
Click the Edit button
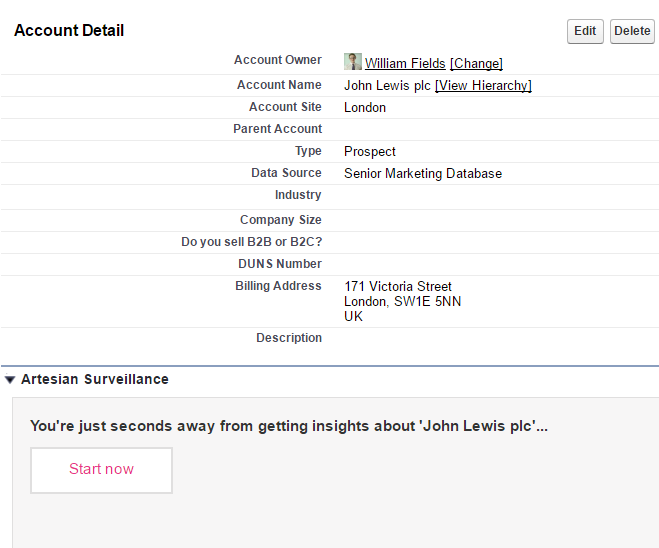(x=585, y=31)
